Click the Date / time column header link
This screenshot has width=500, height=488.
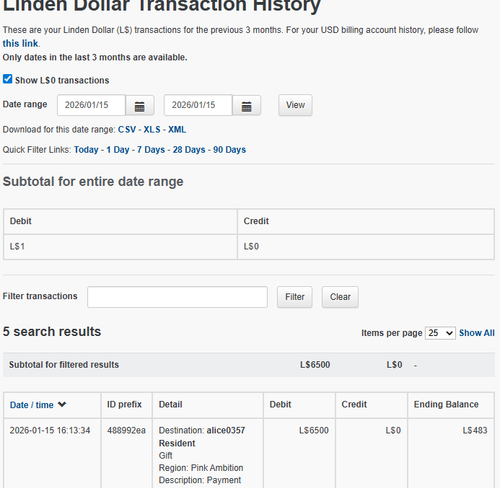pos(32,405)
